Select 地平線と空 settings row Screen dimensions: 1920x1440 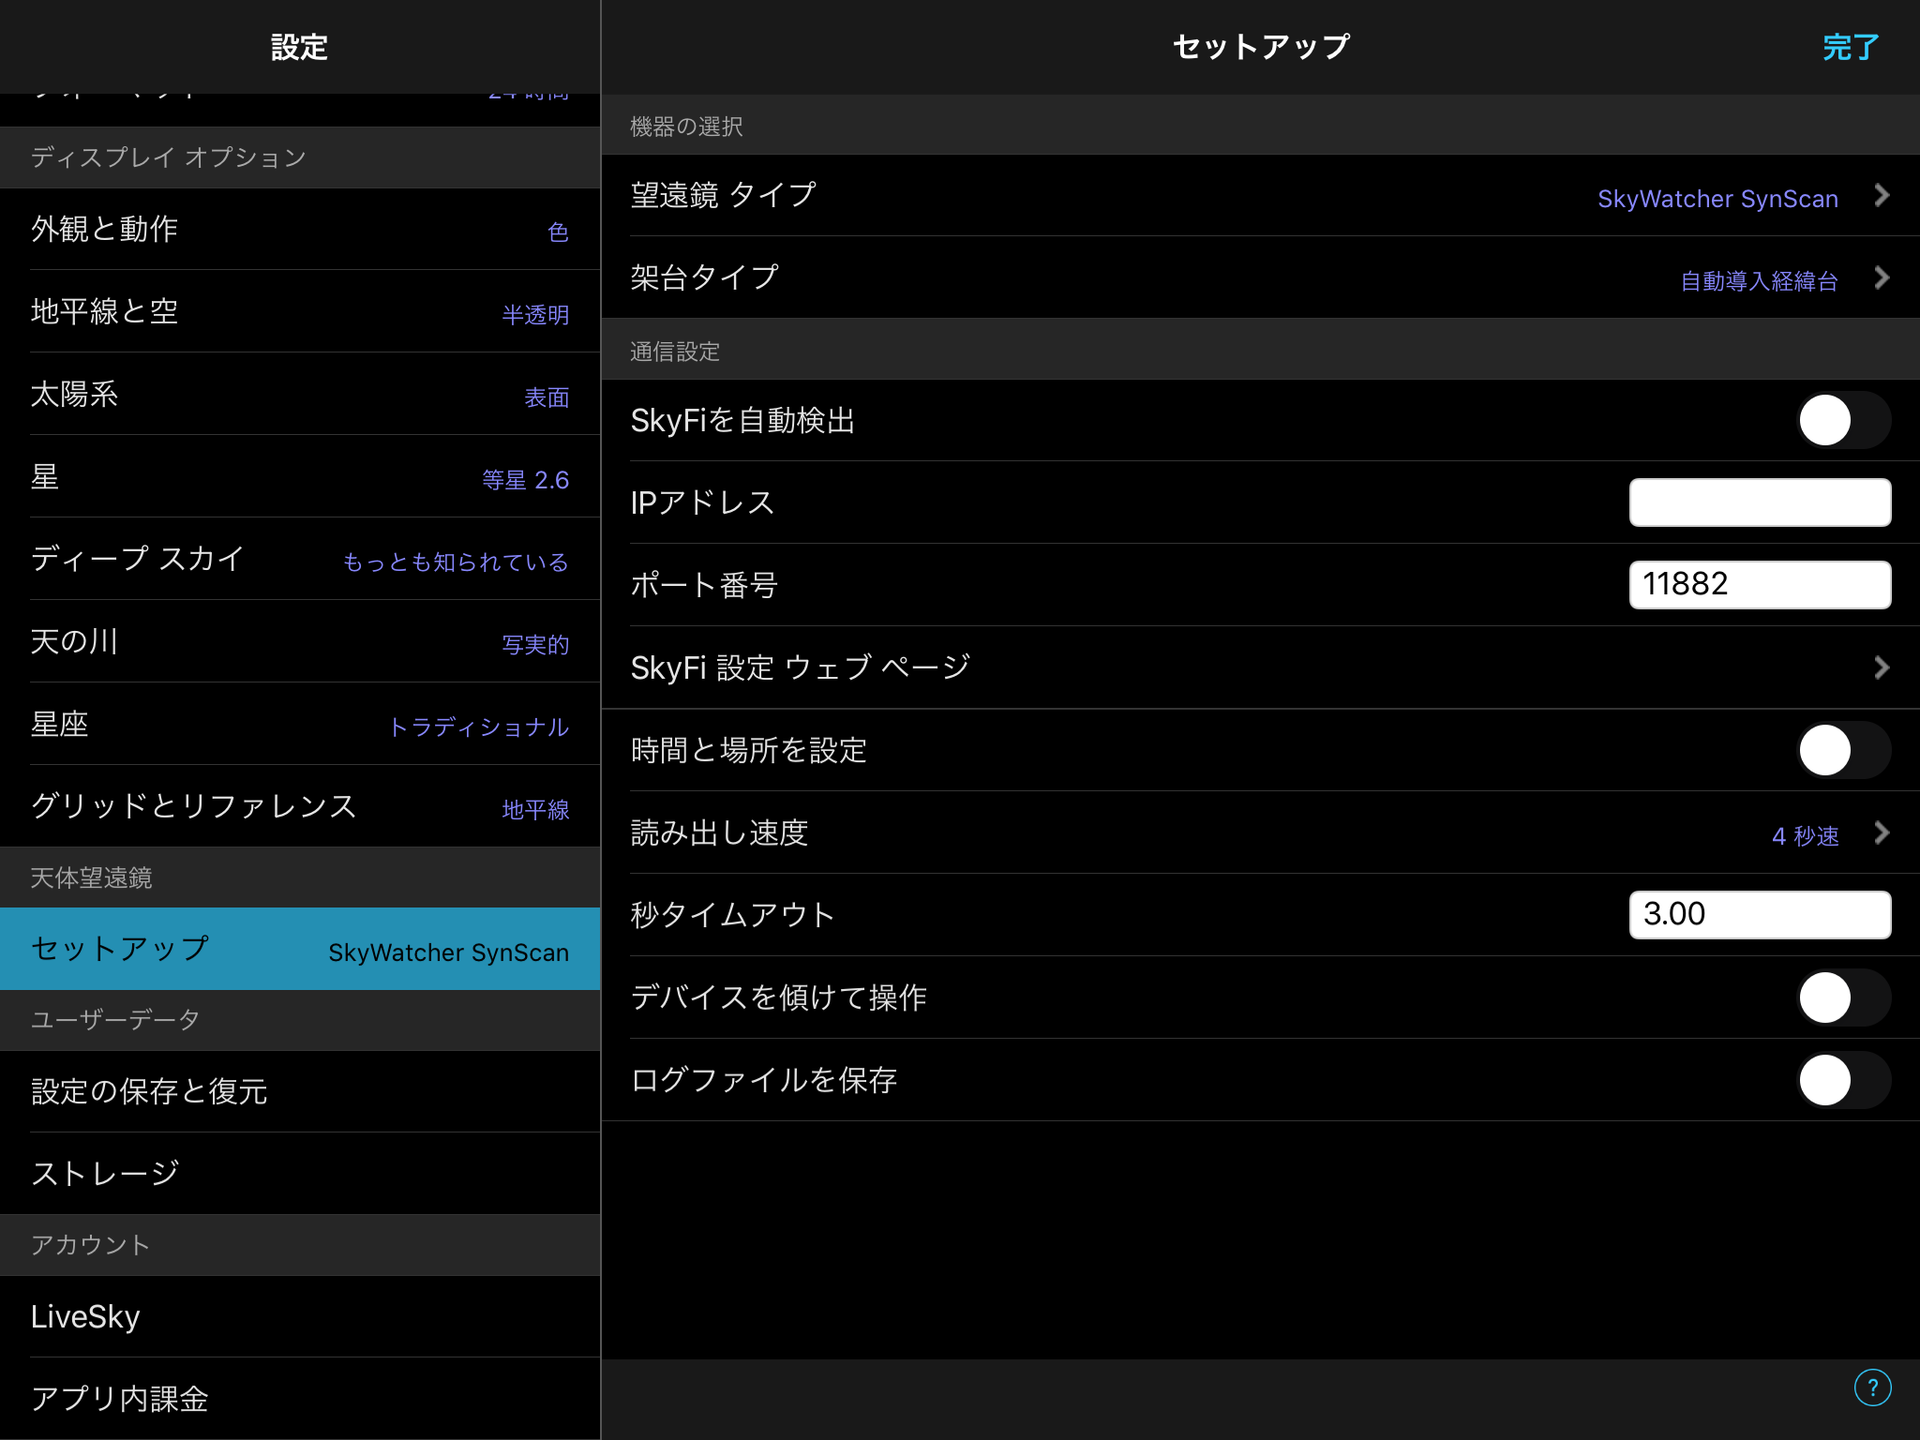[x=300, y=312]
